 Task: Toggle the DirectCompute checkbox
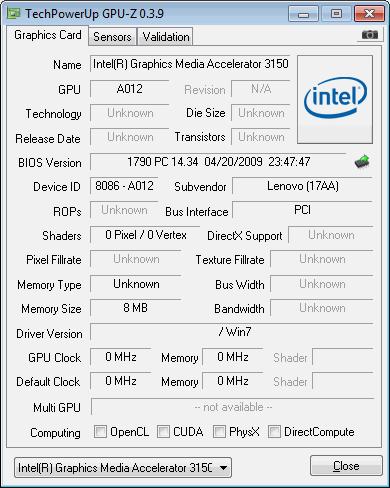click(x=274, y=431)
